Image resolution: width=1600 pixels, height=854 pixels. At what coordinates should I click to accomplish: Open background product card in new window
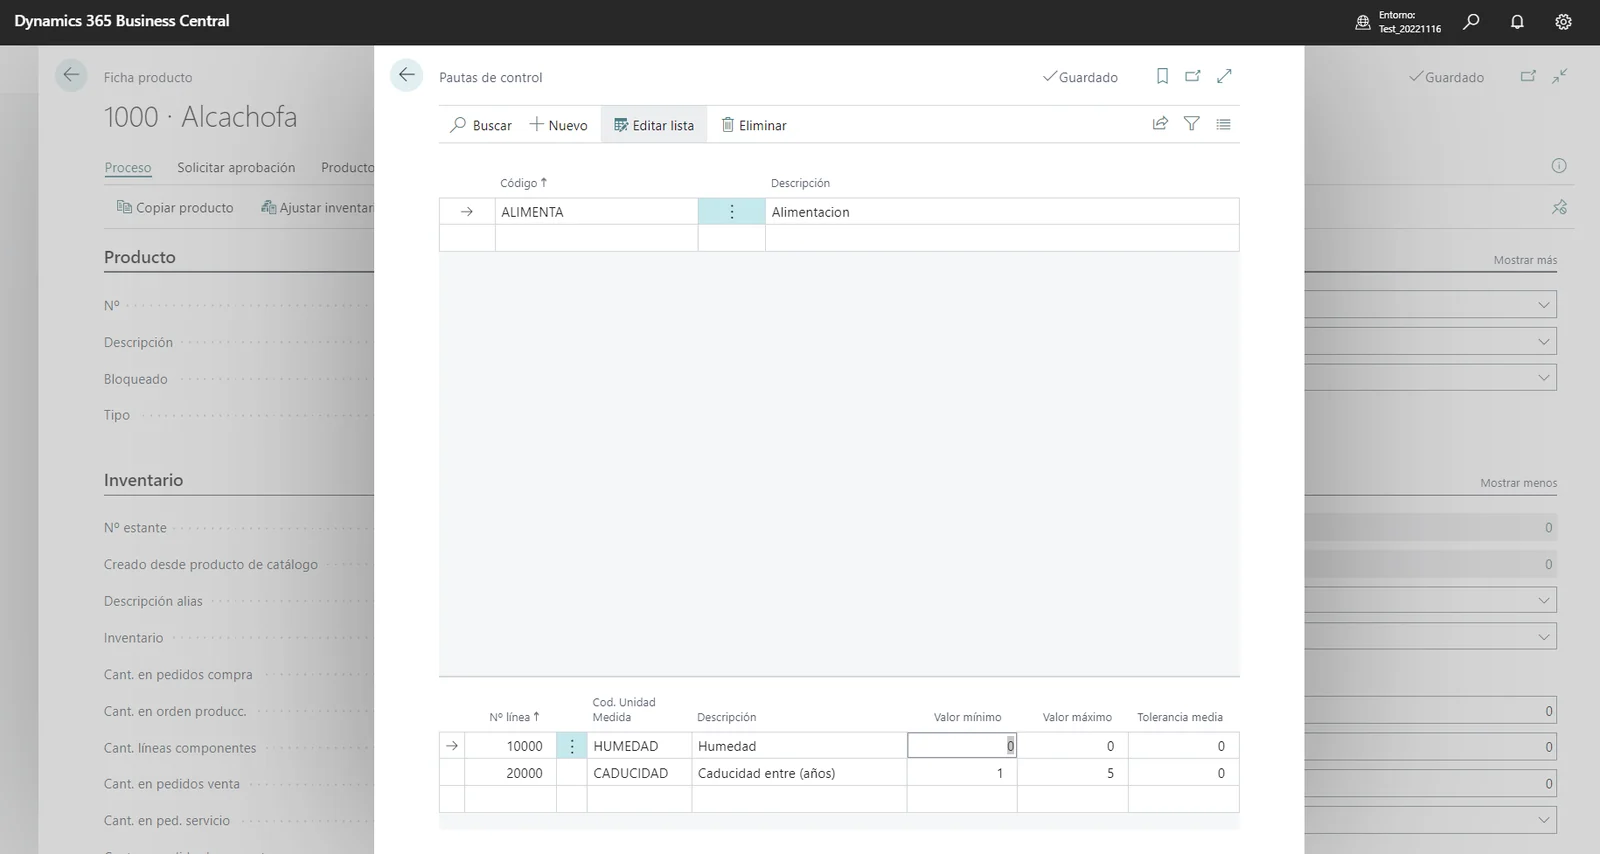pos(1528,76)
